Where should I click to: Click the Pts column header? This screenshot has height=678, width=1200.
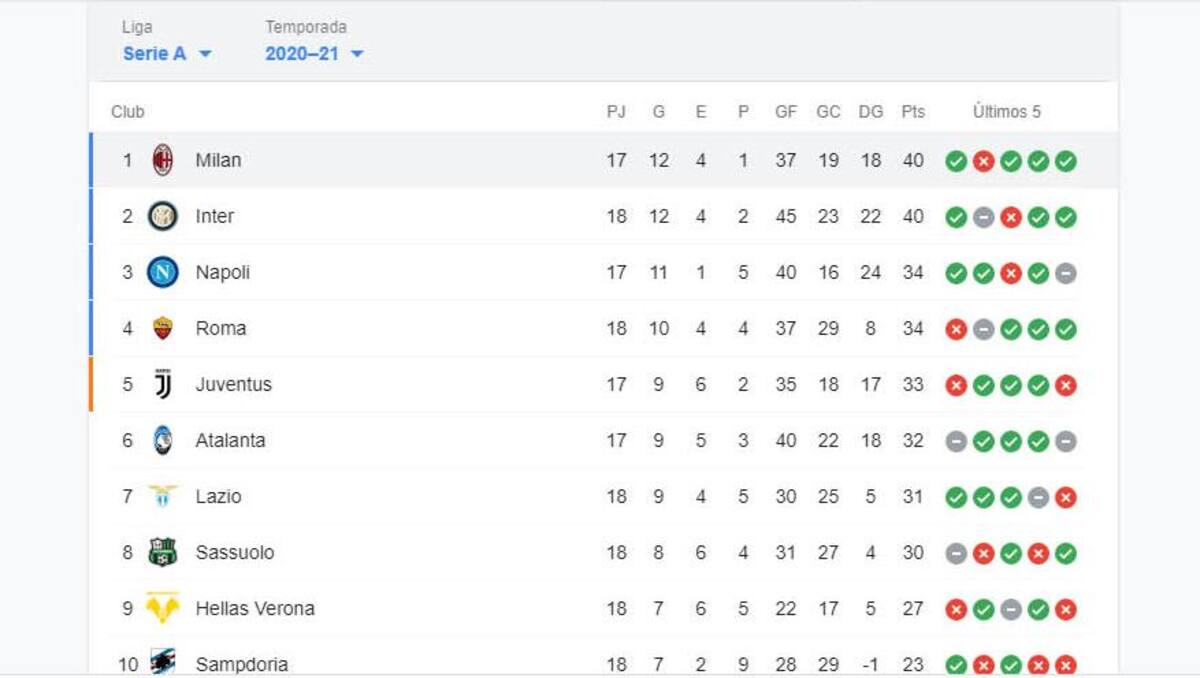pyautogui.click(x=913, y=112)
